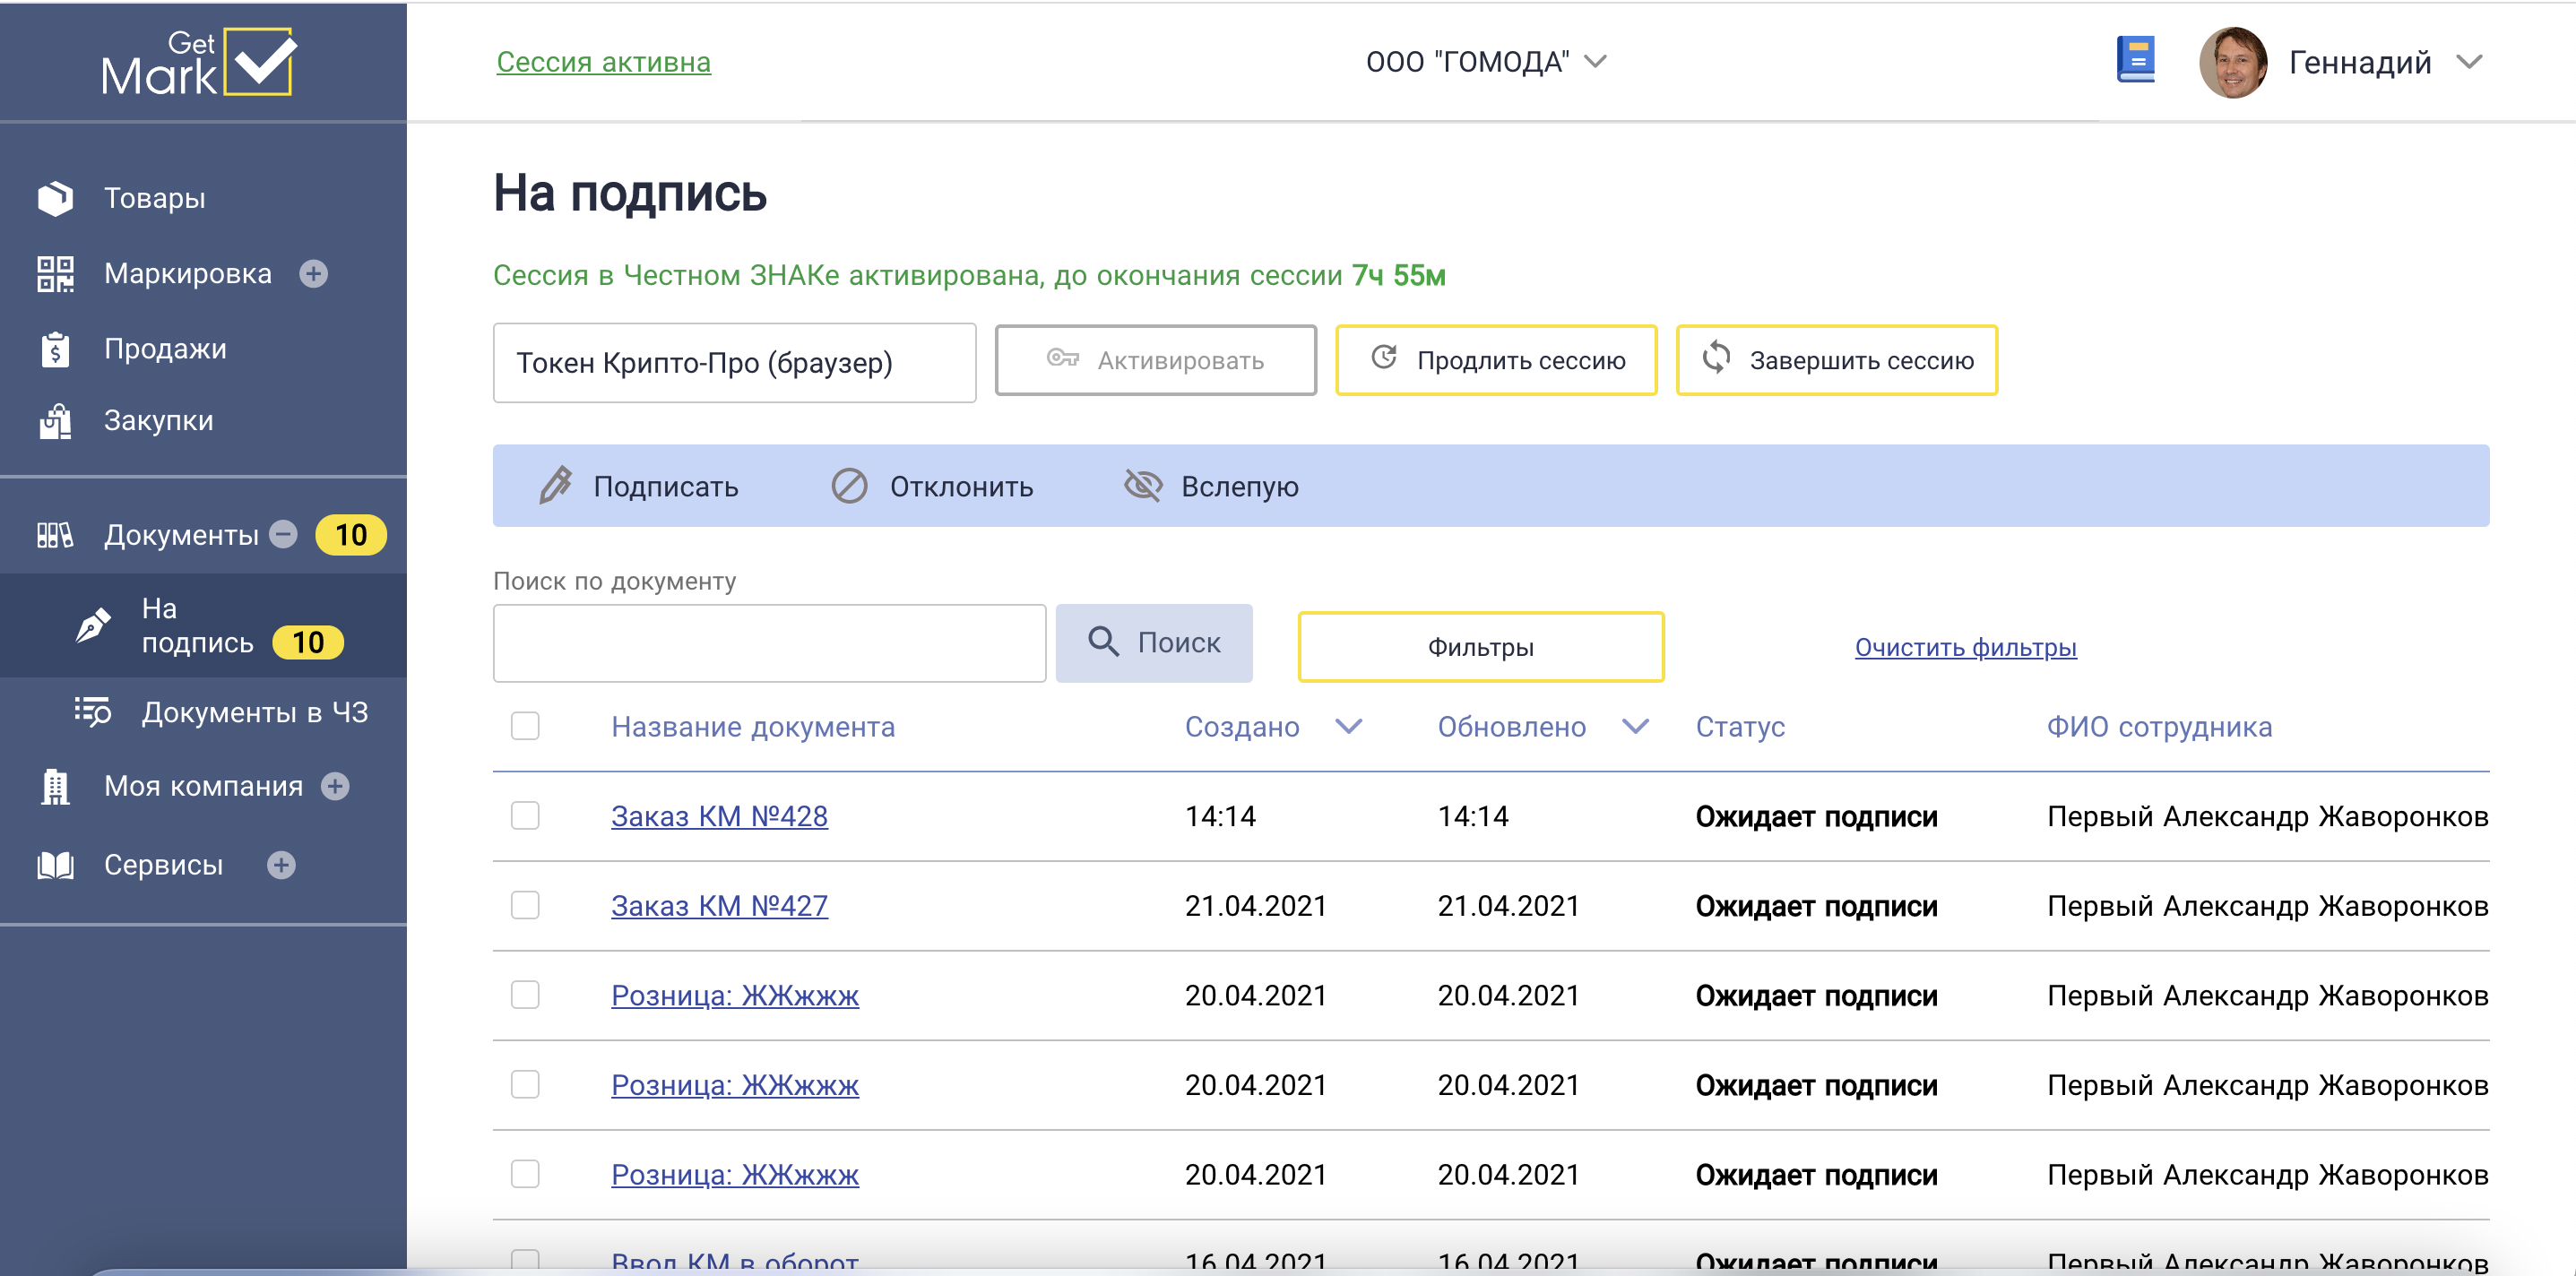Screen dimensions: 2576x1276
Task: Click the Название документа column header
Action: pyautogui.click(x=753, y=726)
